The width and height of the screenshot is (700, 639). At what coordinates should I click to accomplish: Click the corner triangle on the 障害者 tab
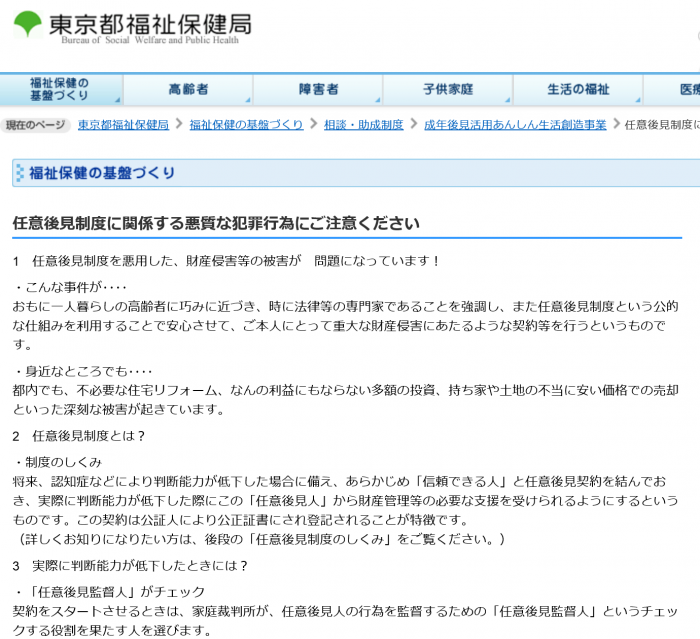[x=377, y=100]
